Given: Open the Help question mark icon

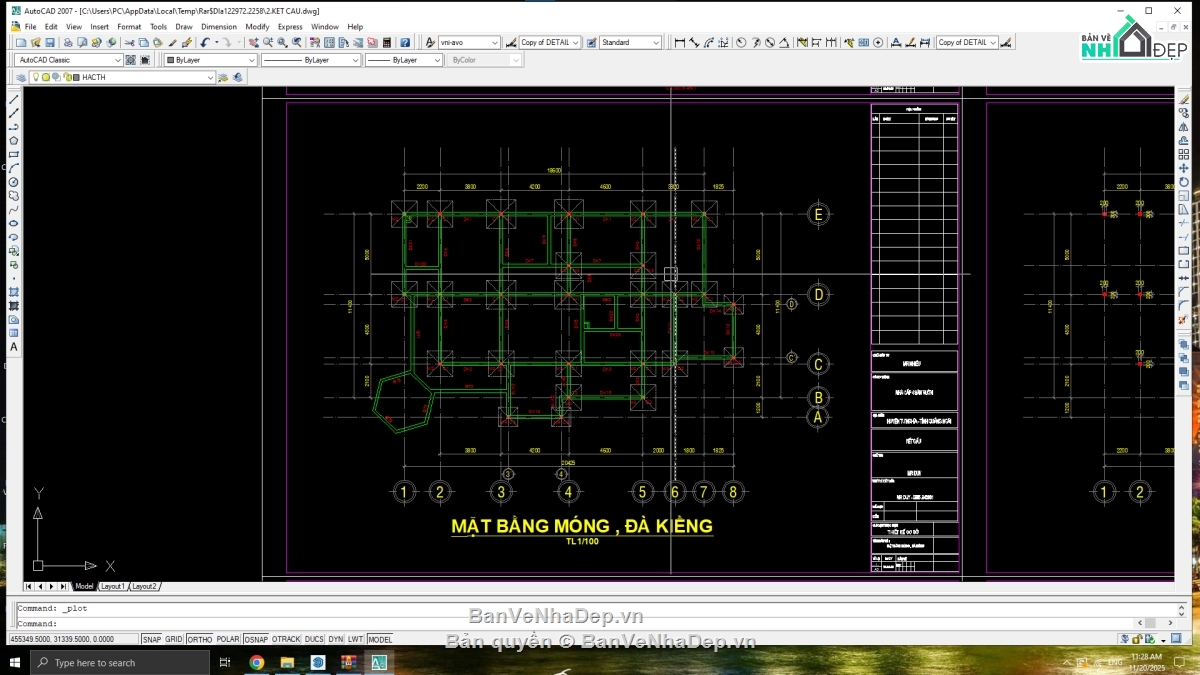Looking at the screenshot, I should [x=405, y=43].
